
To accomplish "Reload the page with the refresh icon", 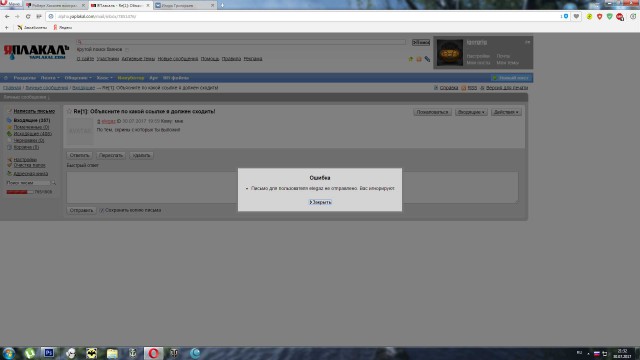I will (28, 16).
